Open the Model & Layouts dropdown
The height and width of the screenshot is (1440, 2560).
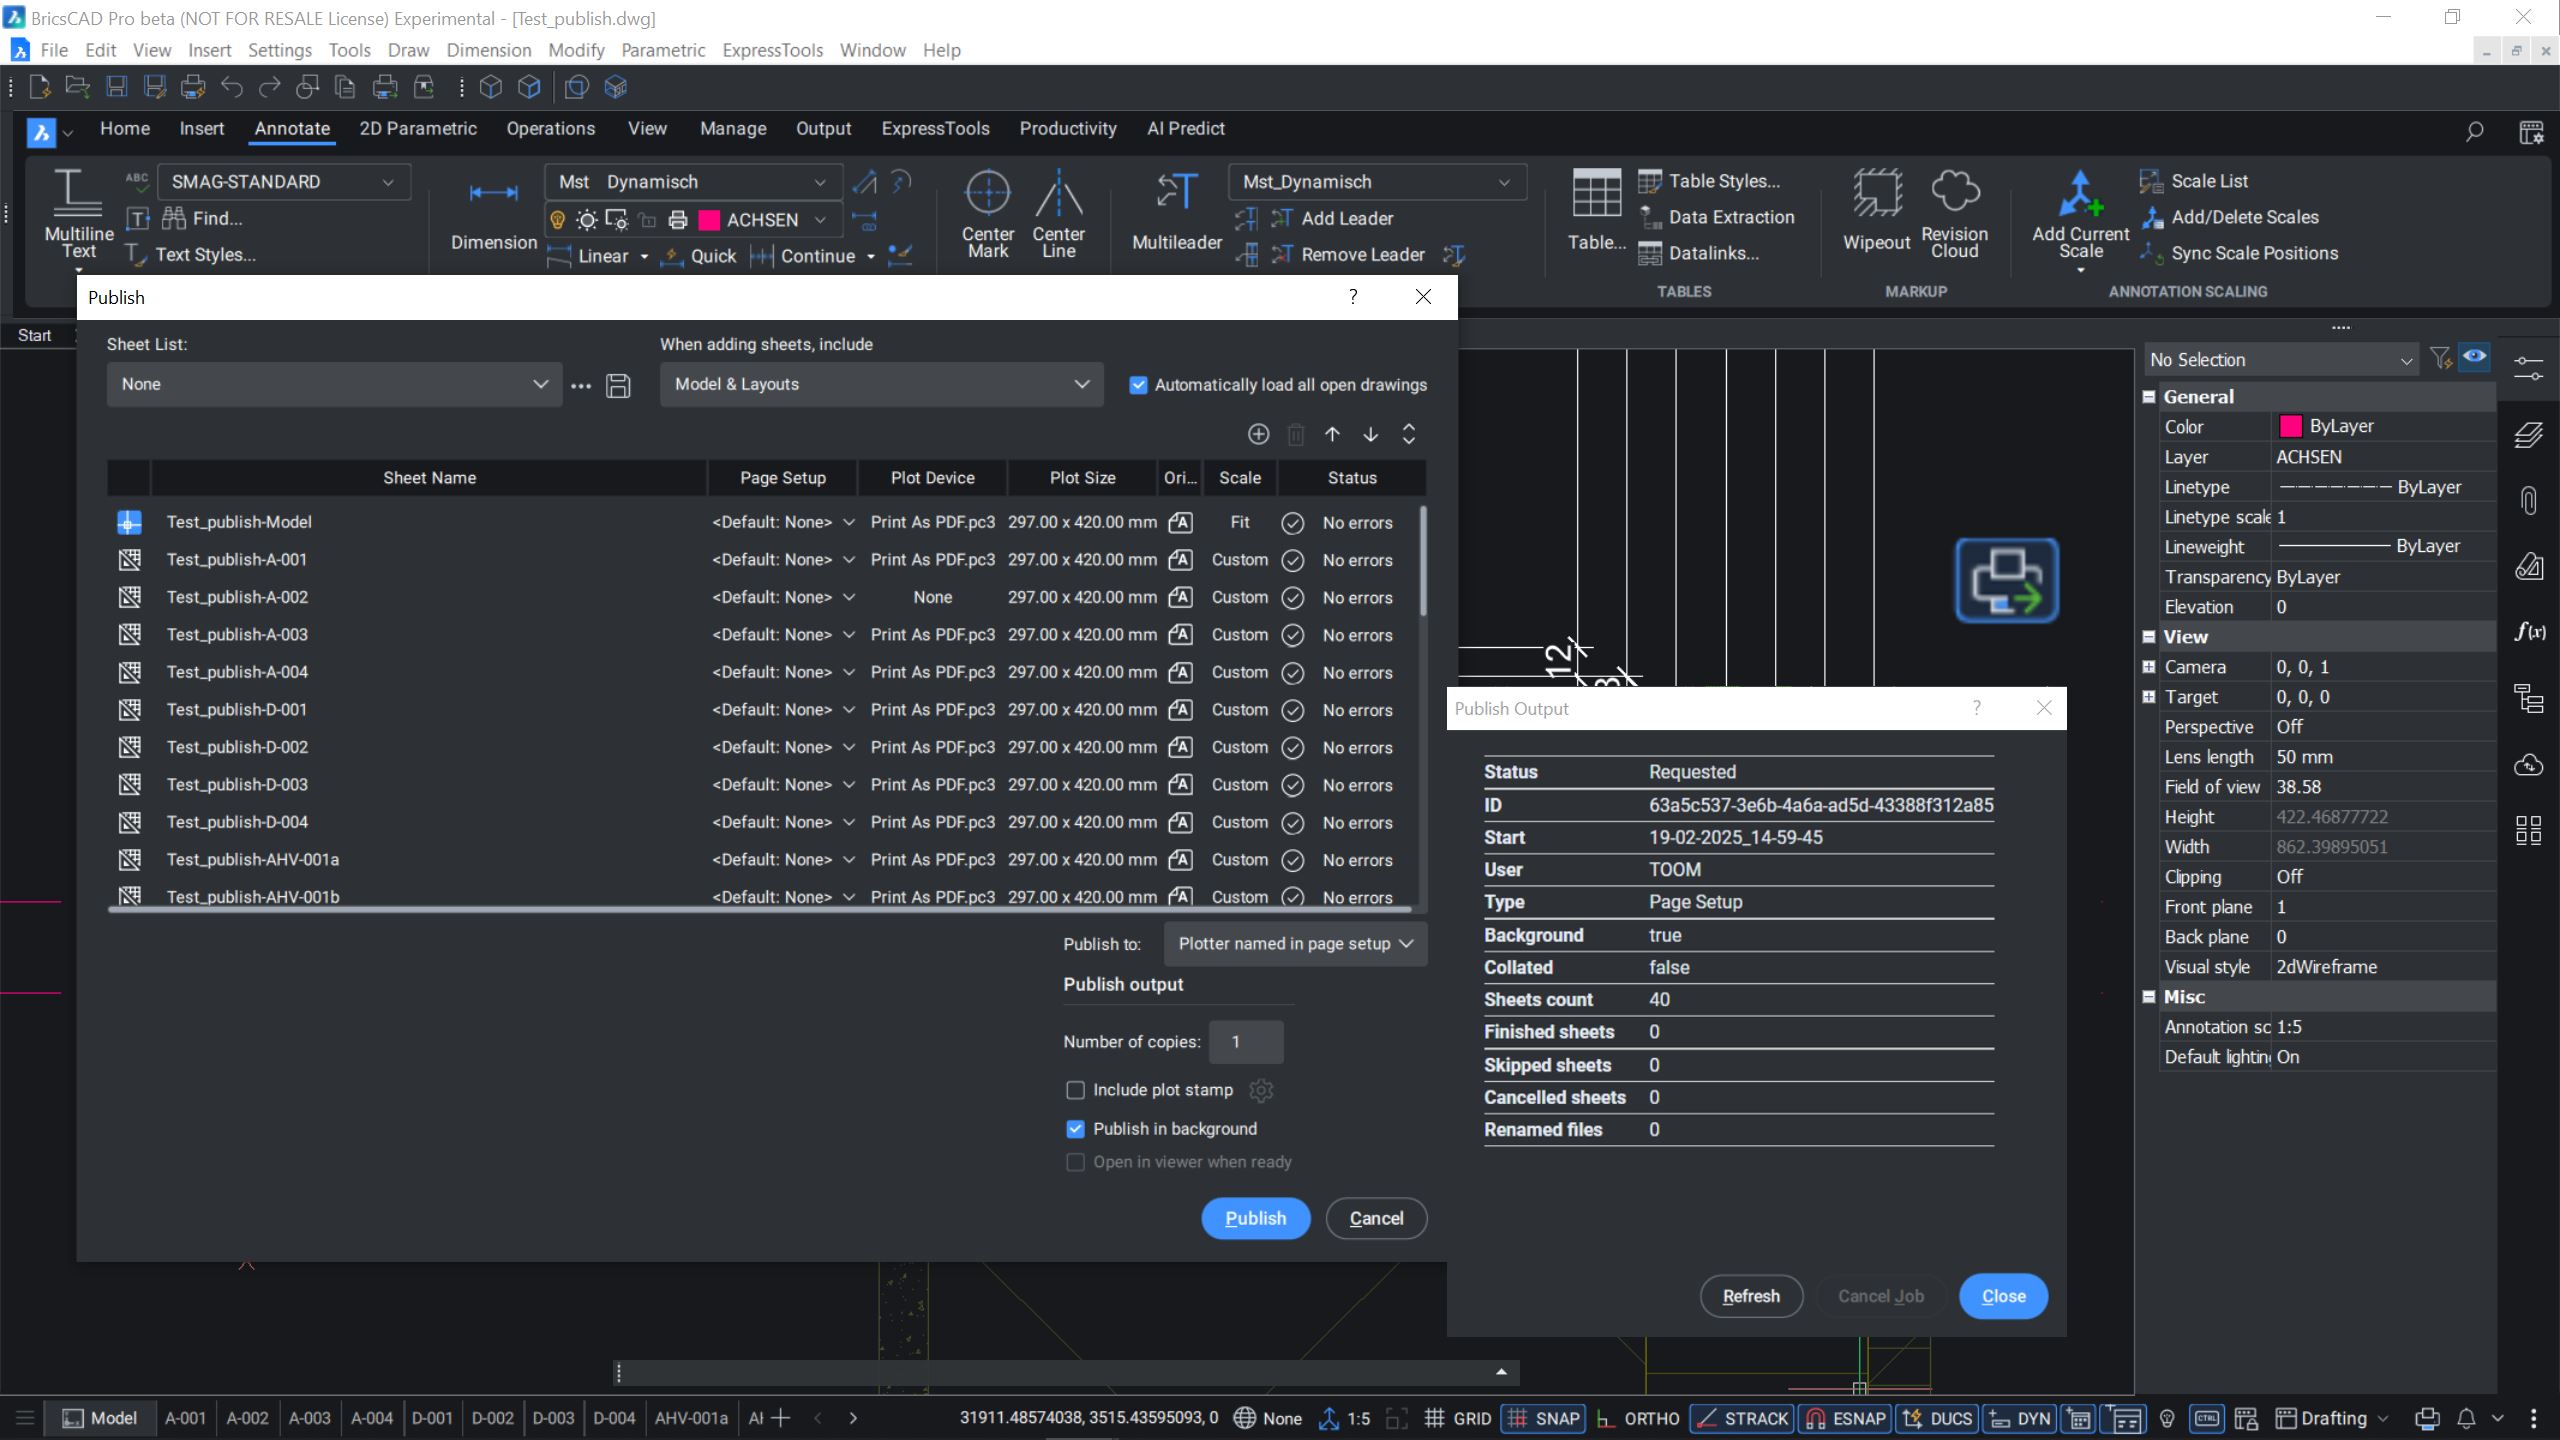pos(1081,384)
